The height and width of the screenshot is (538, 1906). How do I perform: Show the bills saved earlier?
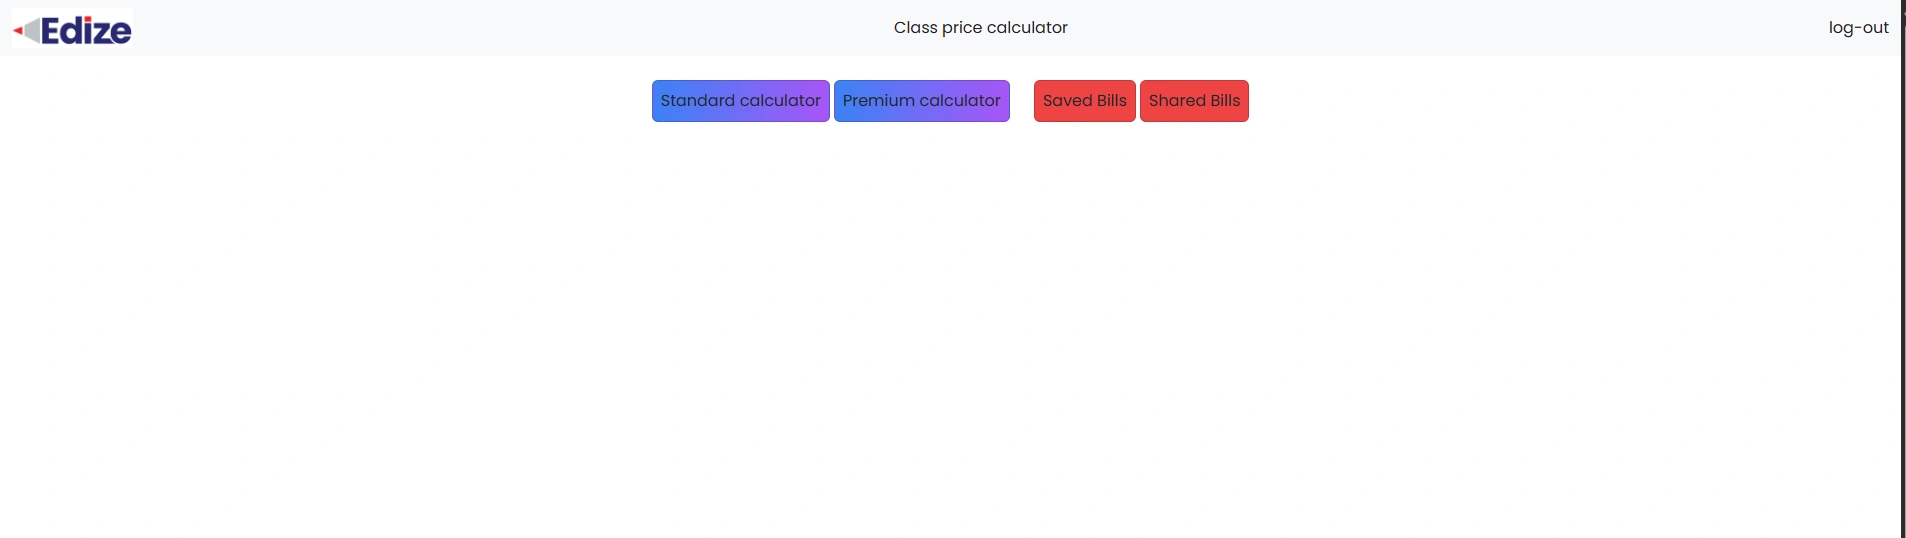click(1084, 101)
